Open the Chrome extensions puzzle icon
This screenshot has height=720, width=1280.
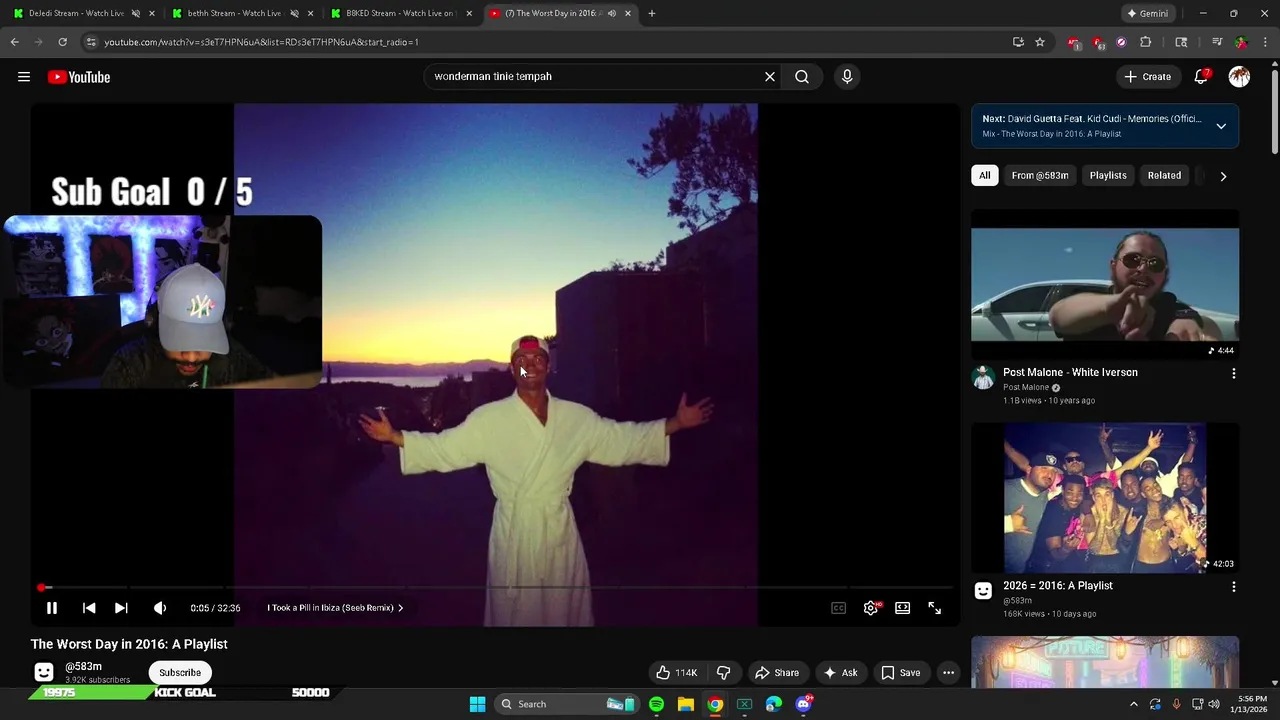tap(1146, 42)
